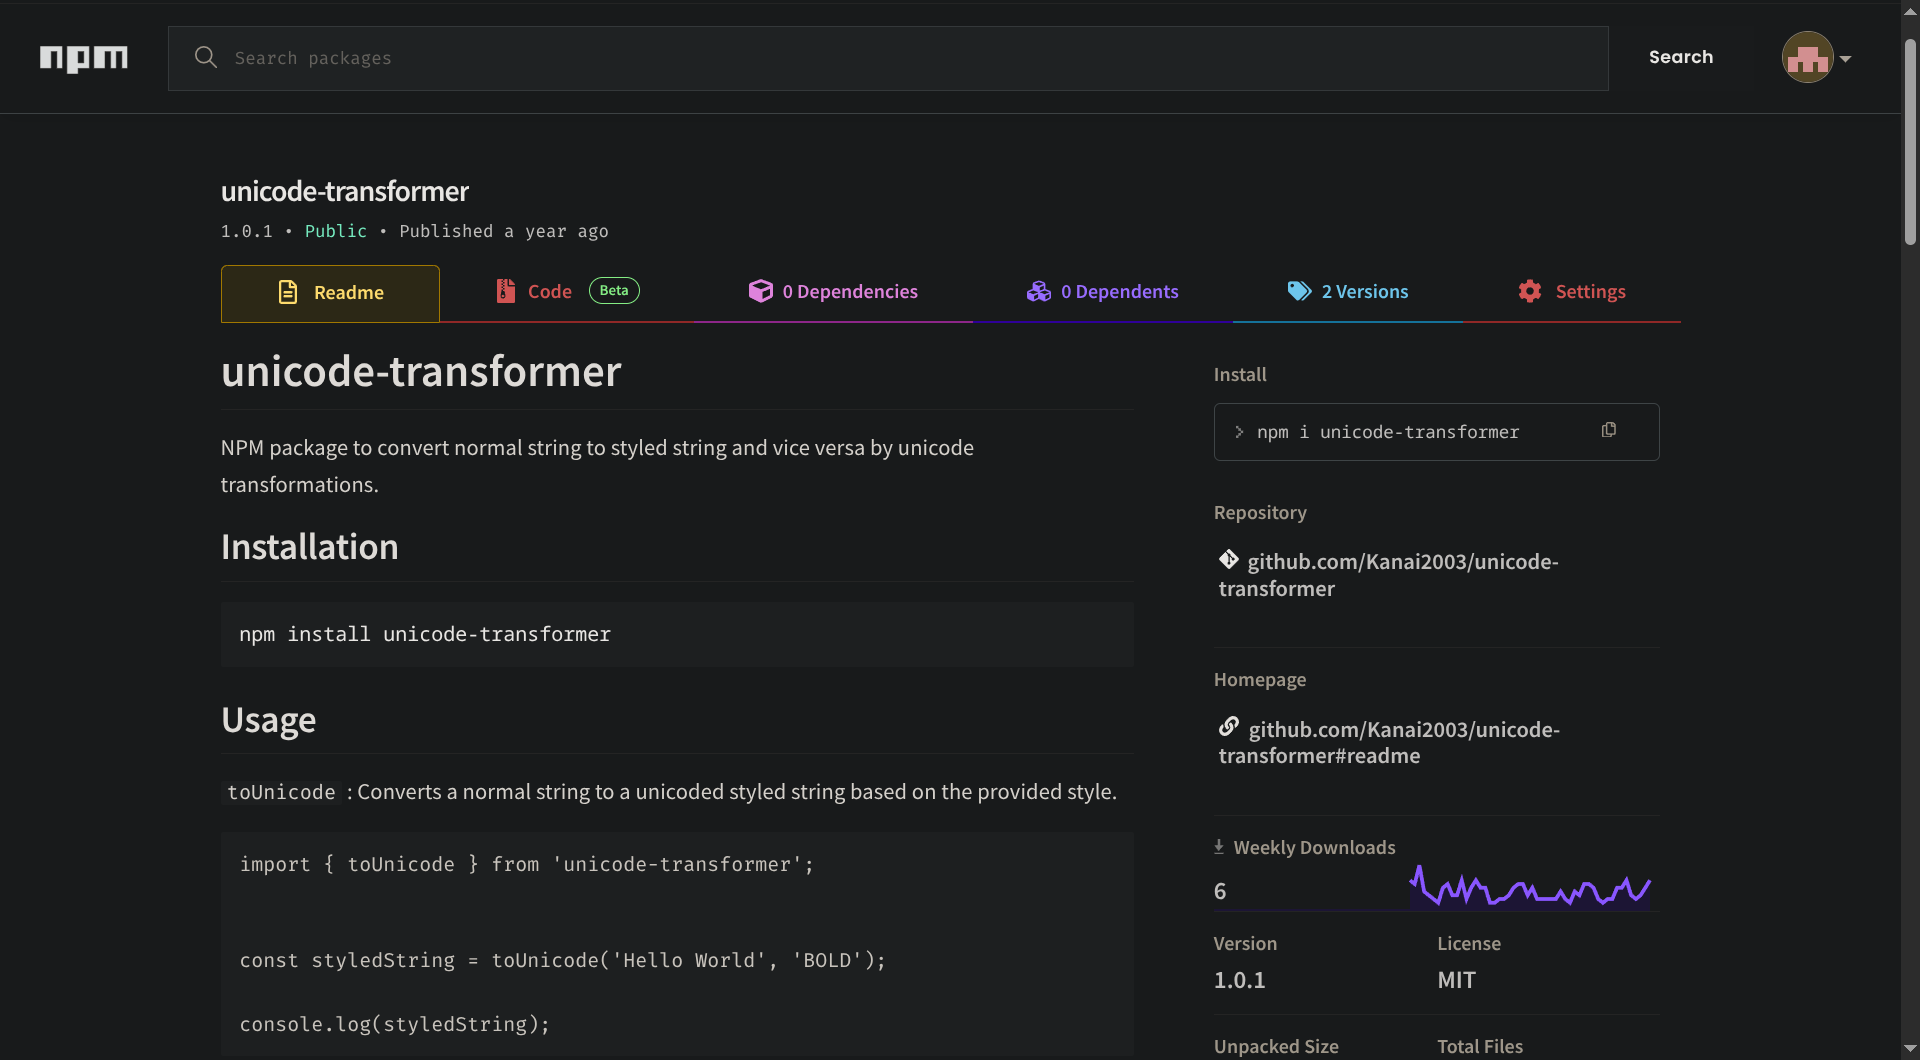This screenshot has width=1920, height=1060.
Task: Select the Code tab cube icon
Action: point(506,291)
